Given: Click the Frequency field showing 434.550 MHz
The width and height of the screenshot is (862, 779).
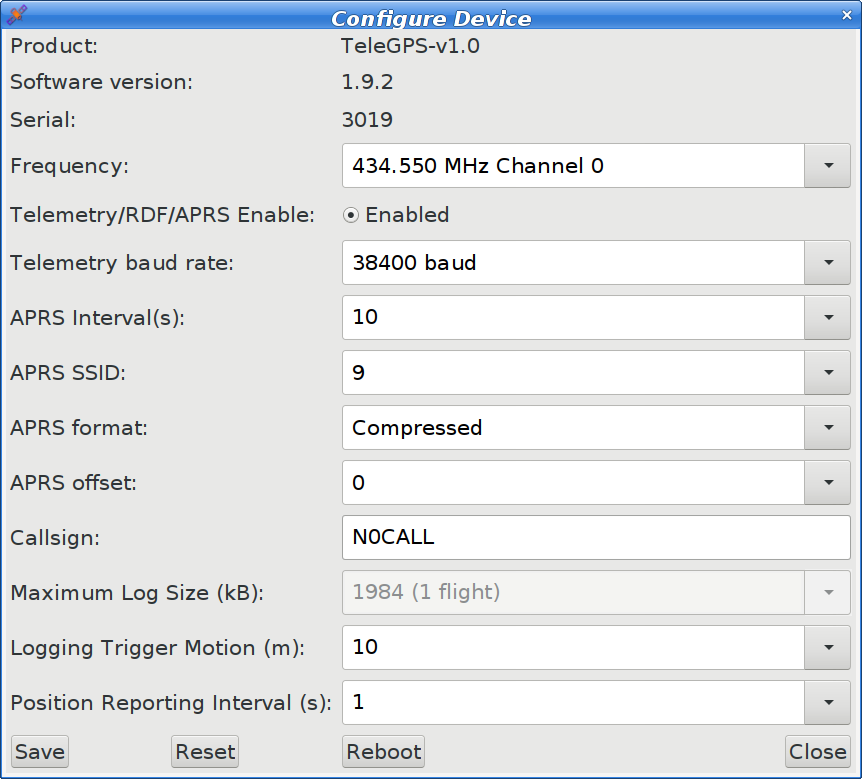Looking at the screenshot, I should pos(573,166).
